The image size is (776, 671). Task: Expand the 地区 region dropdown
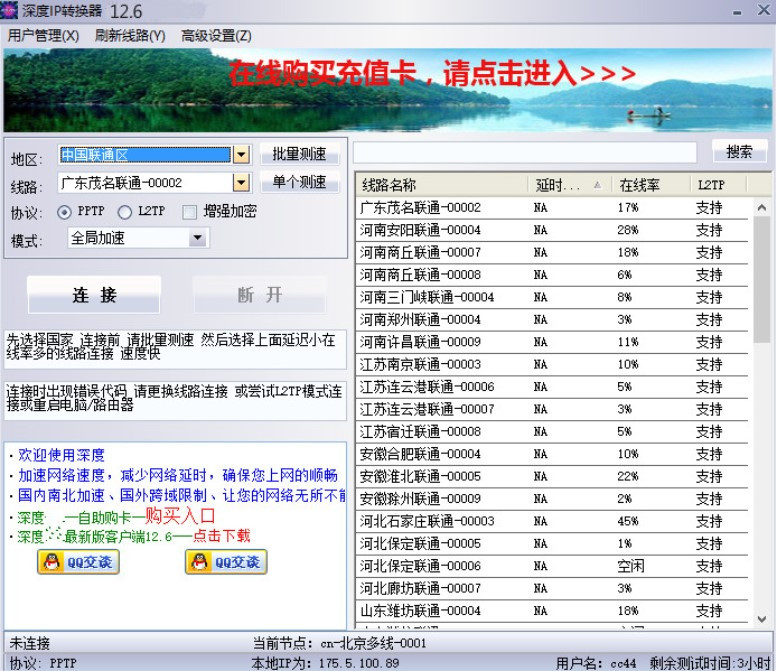(241, 155)
